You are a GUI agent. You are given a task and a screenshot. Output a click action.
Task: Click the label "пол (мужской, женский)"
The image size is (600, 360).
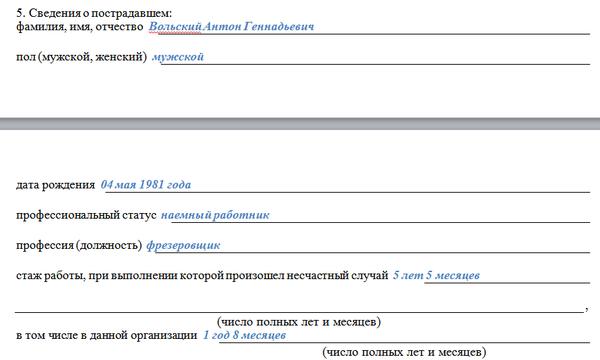pos(81,57)
